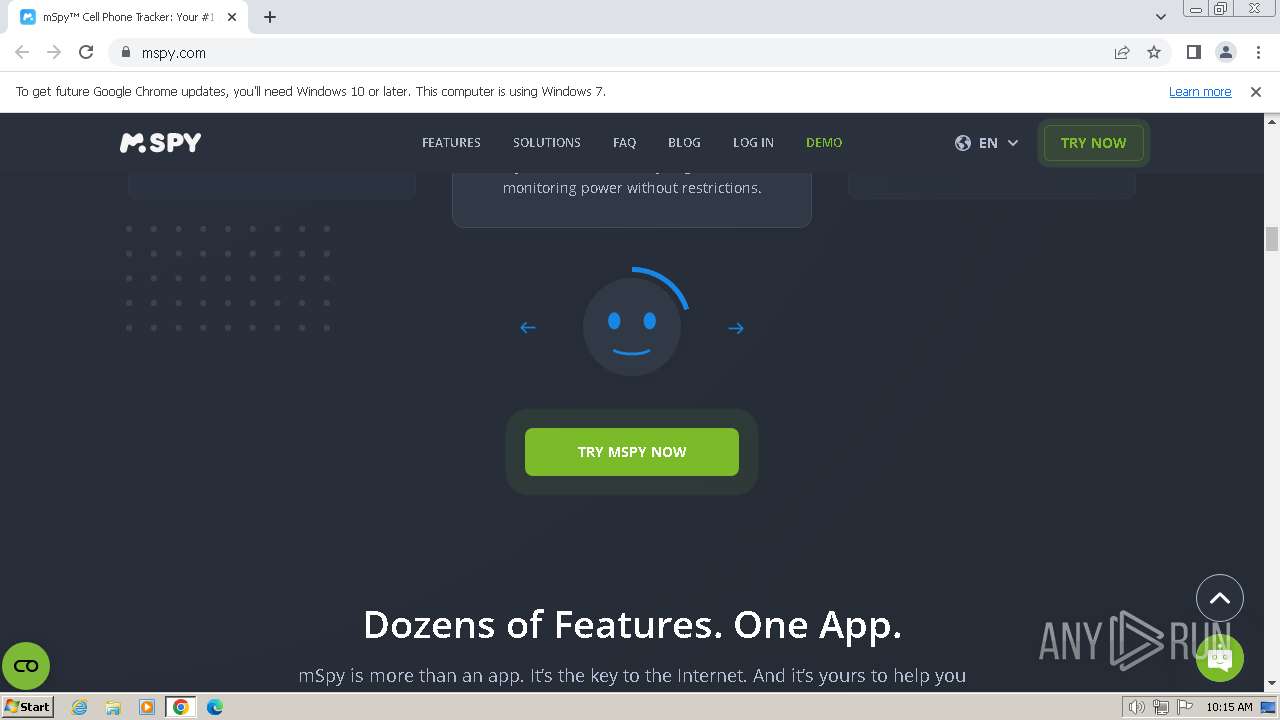Click the Chrome taskbar icon
The image size is (1280, 720).
coord(181,707)
